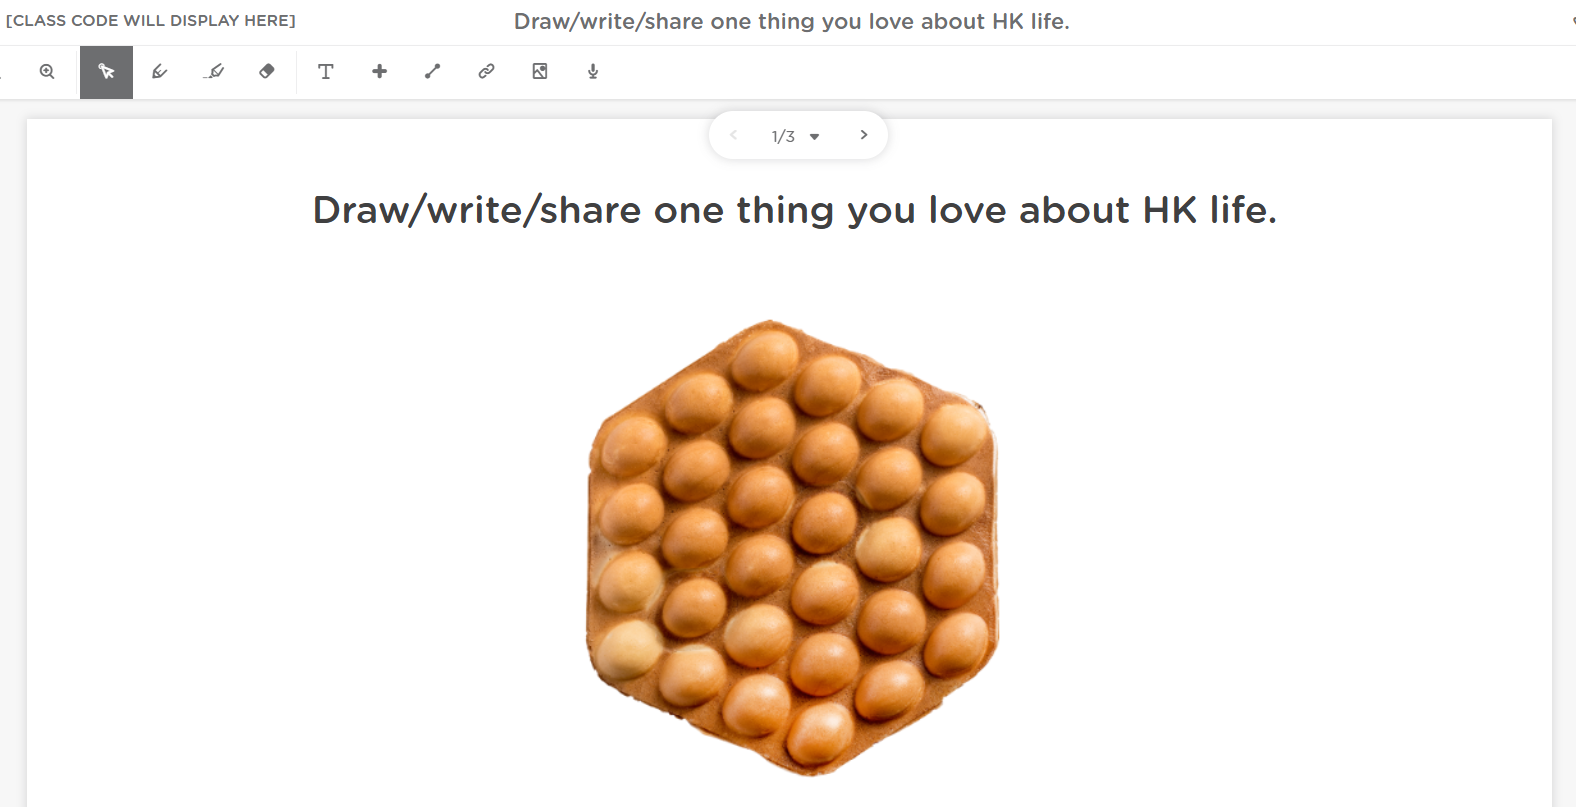Select the pen drawing tool
The image size is (1576, 807).
pyautogui.click(x=159, y=72)
